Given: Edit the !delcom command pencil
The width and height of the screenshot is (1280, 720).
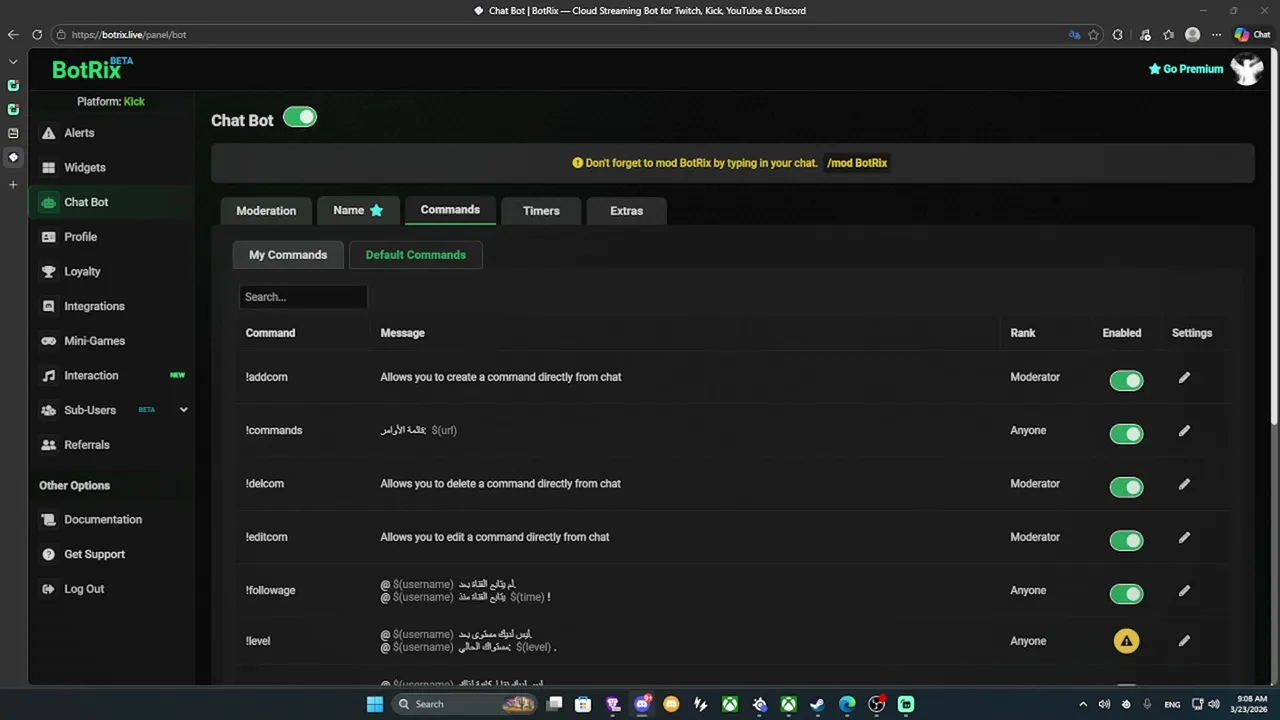Looking at the screenshot, I should (1184, 484).
